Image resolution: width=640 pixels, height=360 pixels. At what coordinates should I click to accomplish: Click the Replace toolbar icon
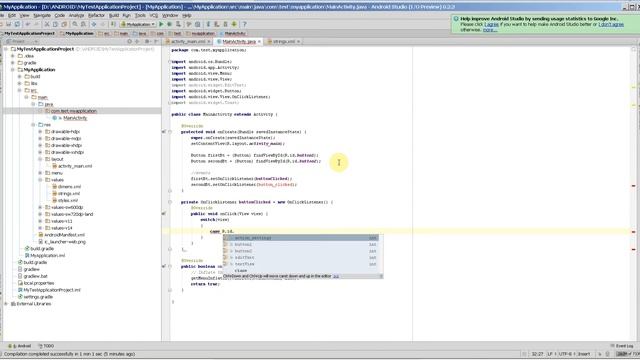pyautogui.click(x=83, y=24)
